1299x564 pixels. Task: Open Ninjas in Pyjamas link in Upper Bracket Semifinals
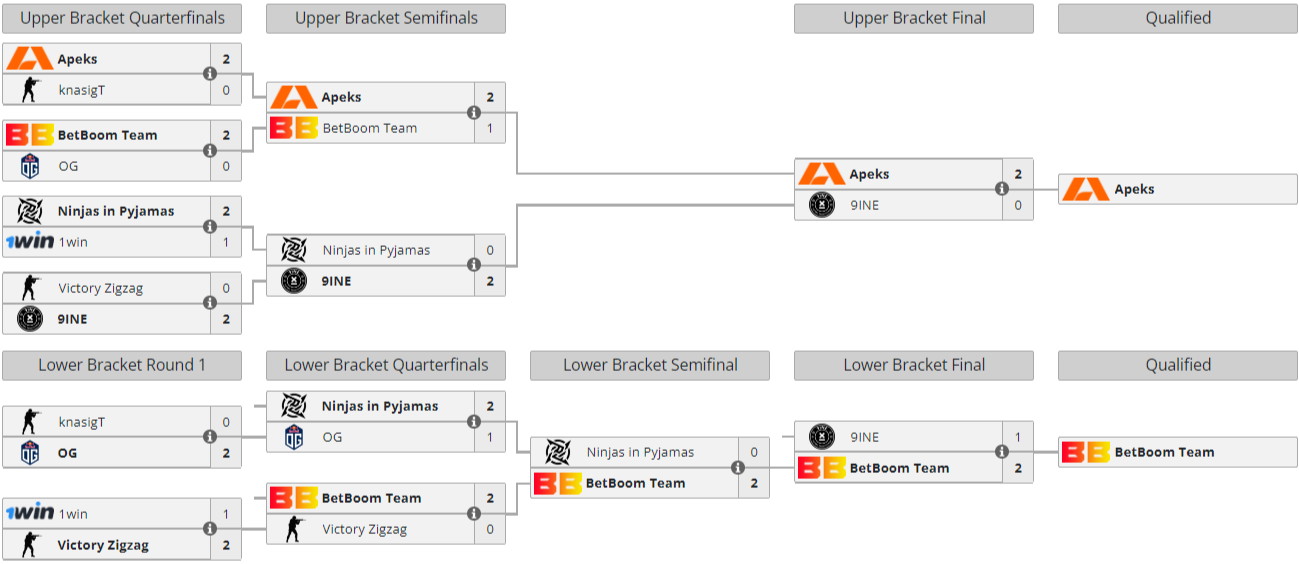pos(376,250)
